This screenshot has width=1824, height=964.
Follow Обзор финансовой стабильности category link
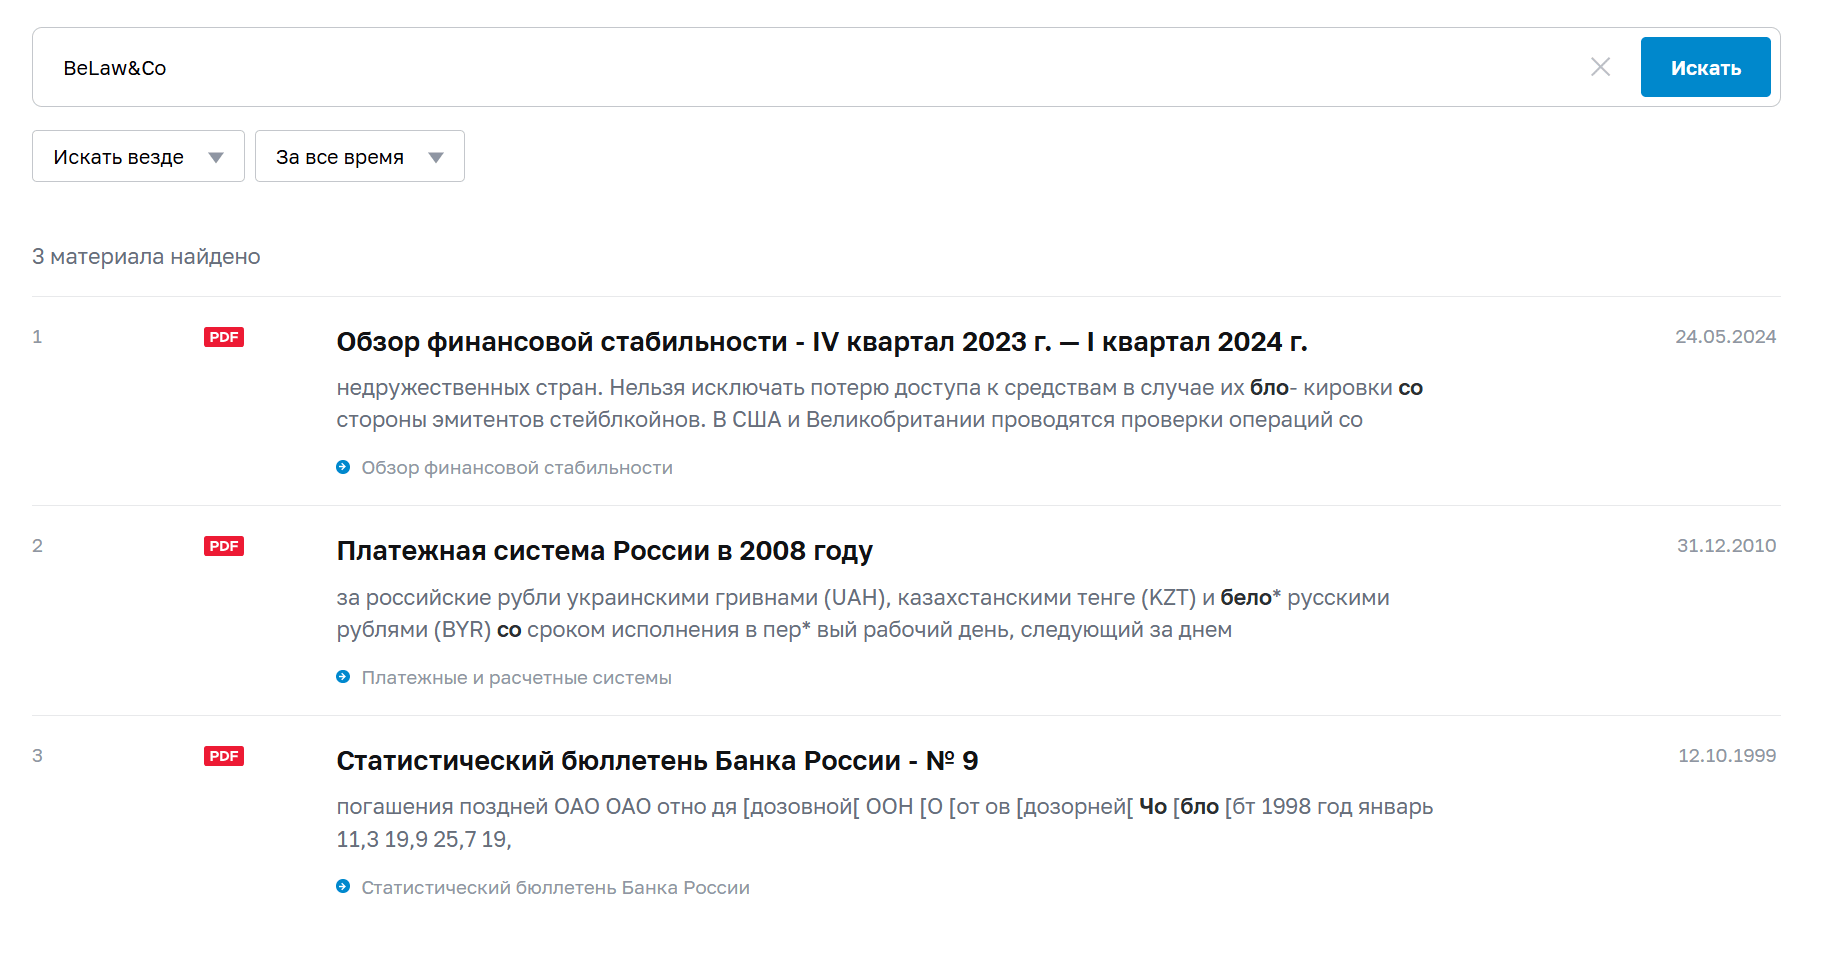[517, 468]
